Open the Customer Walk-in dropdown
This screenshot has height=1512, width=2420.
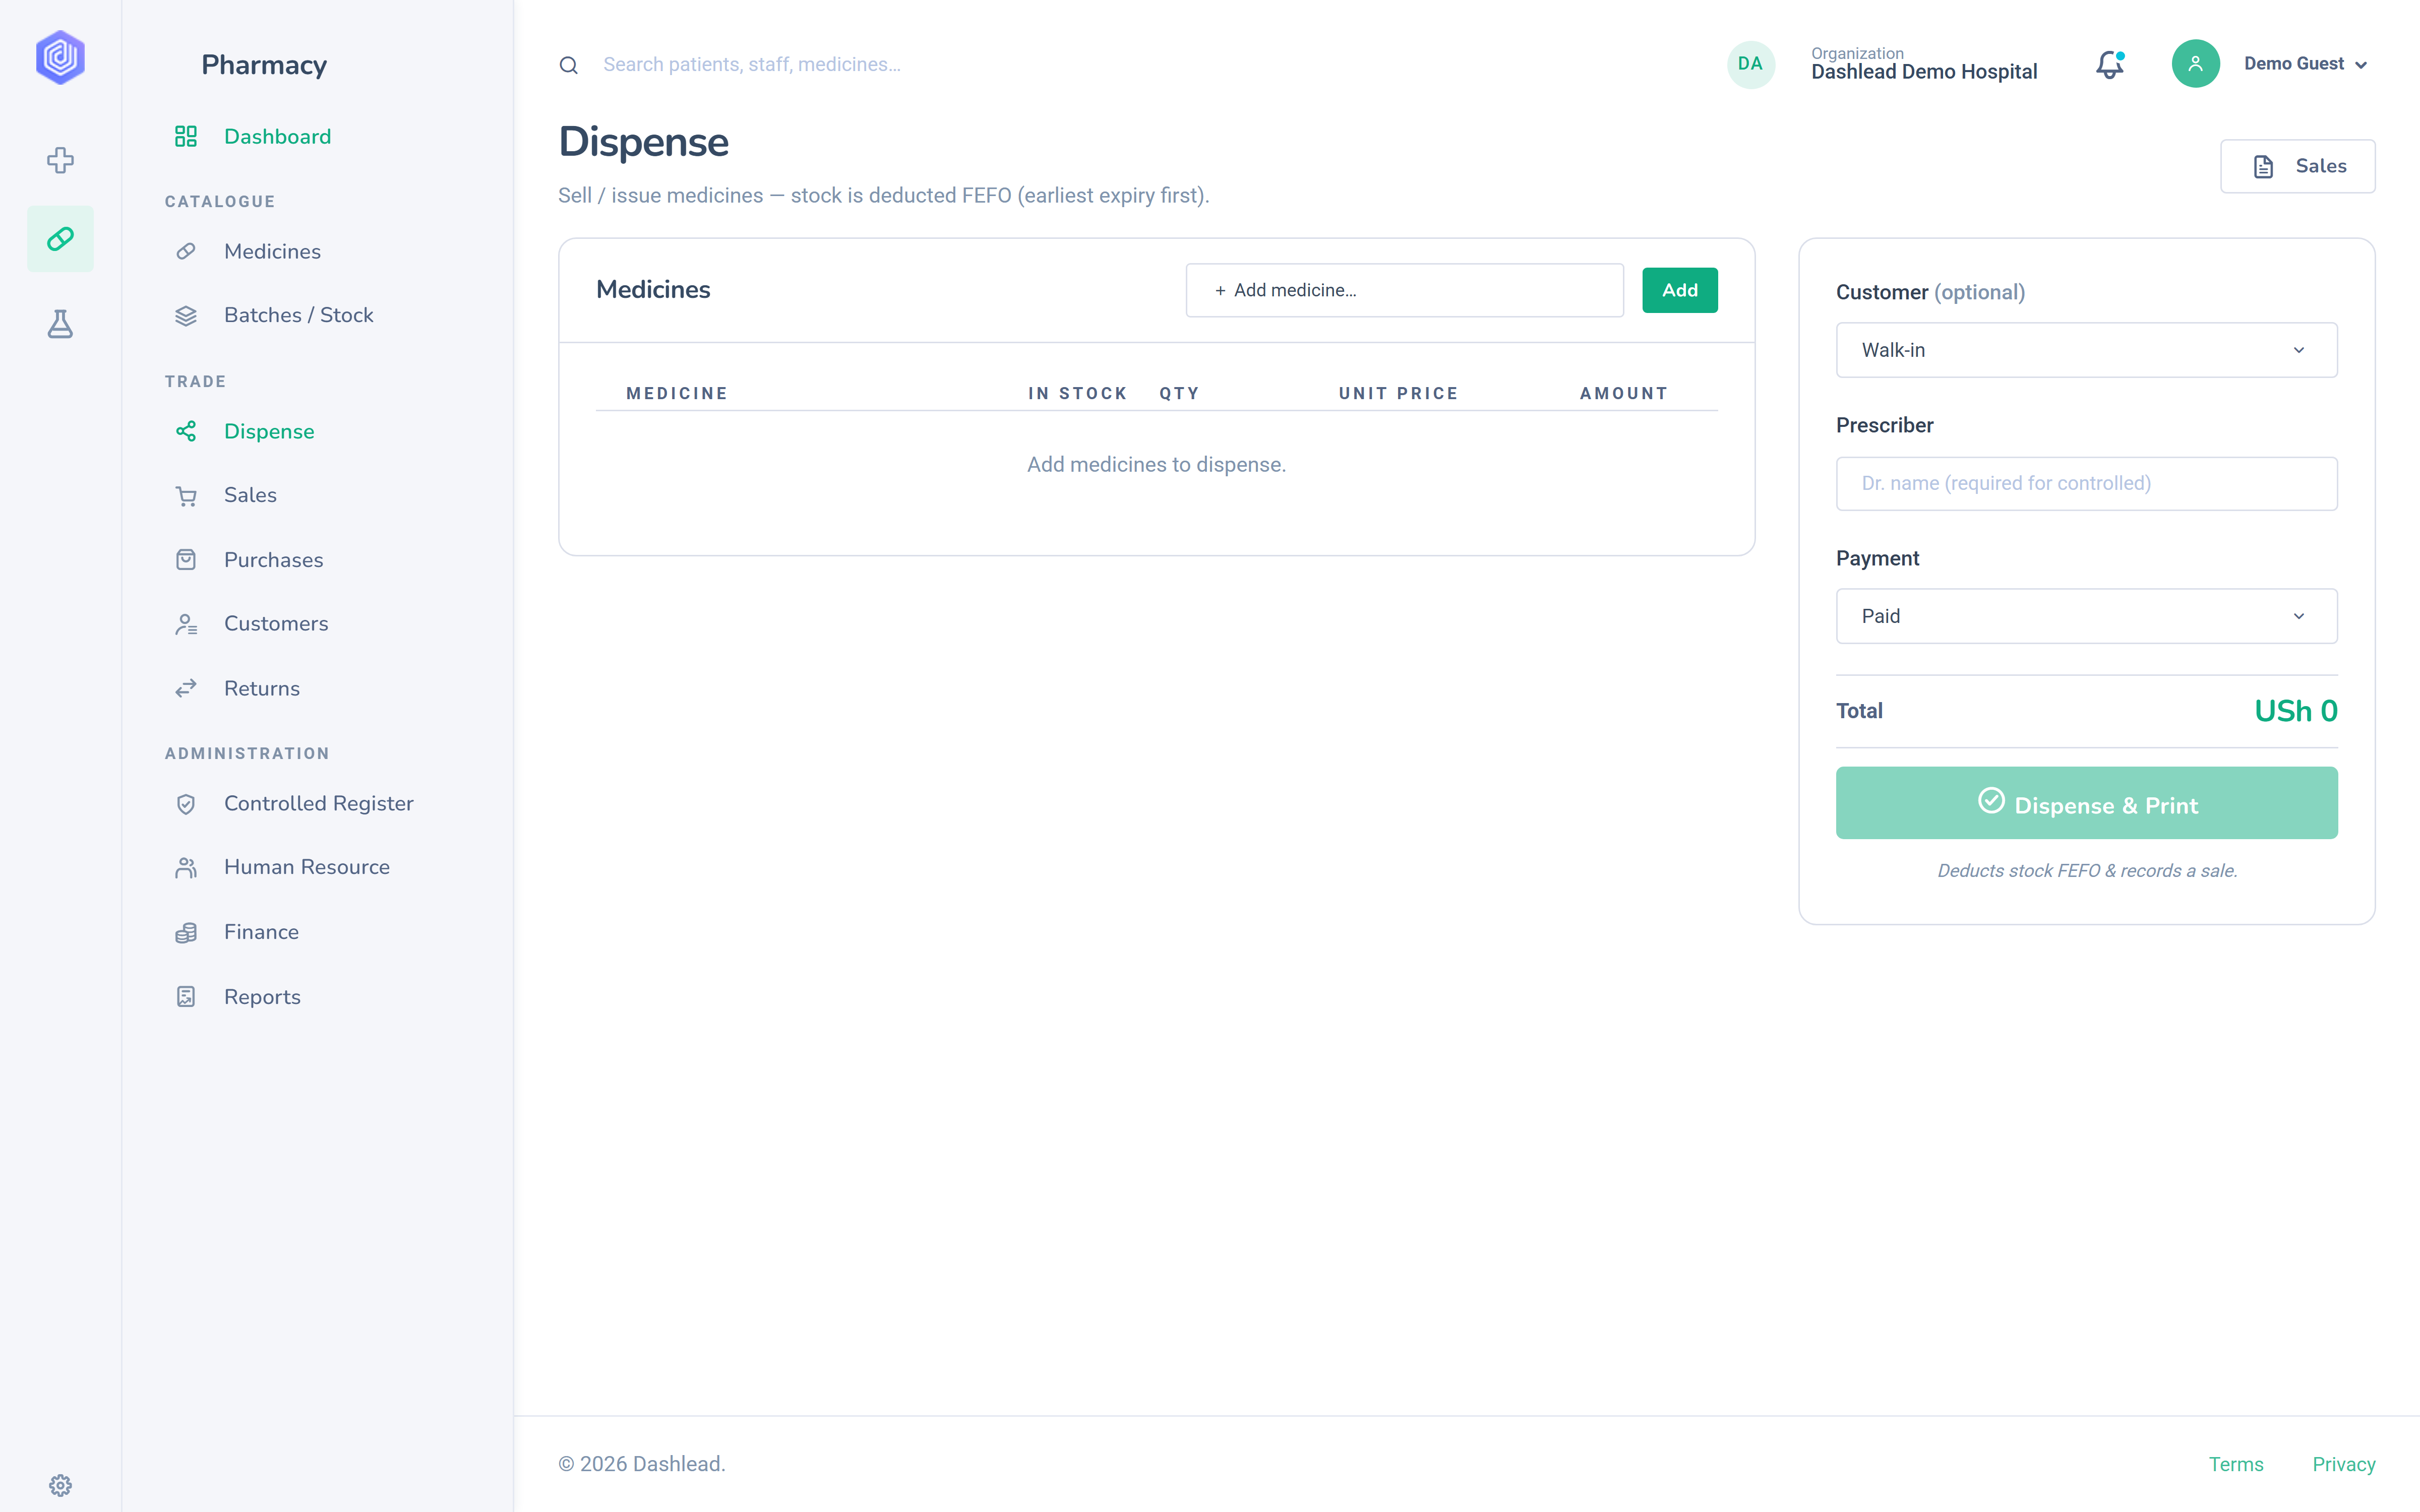point(2087,350)
